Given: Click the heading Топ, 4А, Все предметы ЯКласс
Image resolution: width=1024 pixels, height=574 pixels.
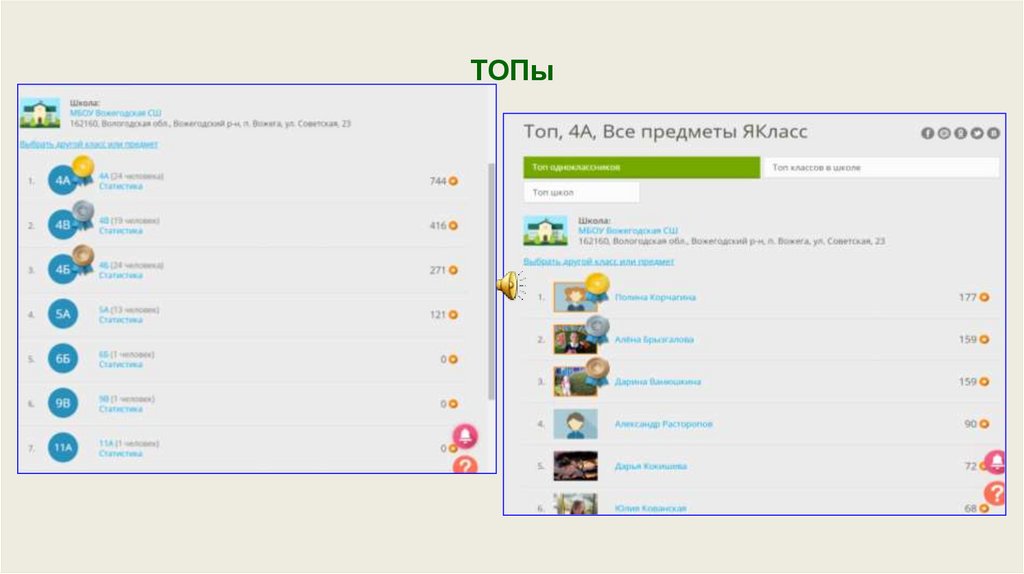Looking at the screenshot, I should tap(665, 132).
